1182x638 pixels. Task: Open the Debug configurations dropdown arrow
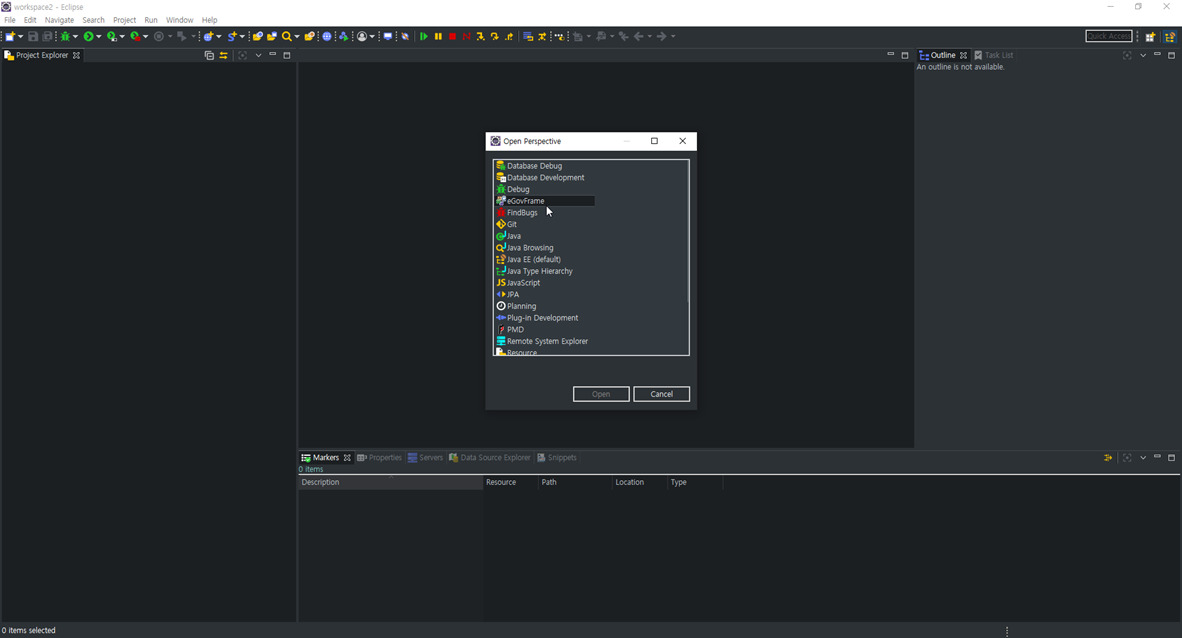pos(75,36)
